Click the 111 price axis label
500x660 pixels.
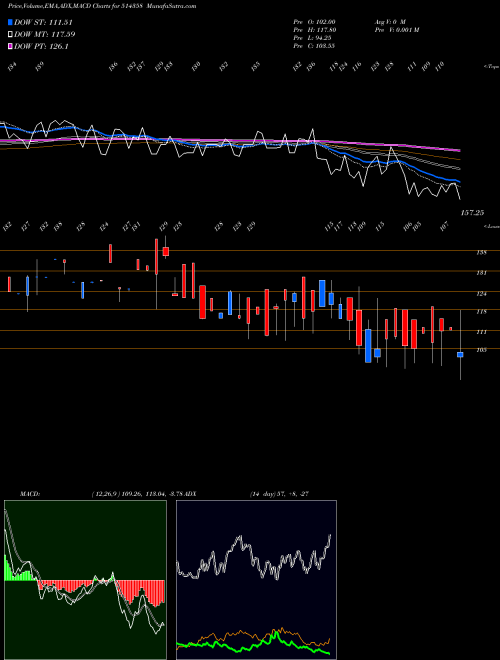pos(482,332)
